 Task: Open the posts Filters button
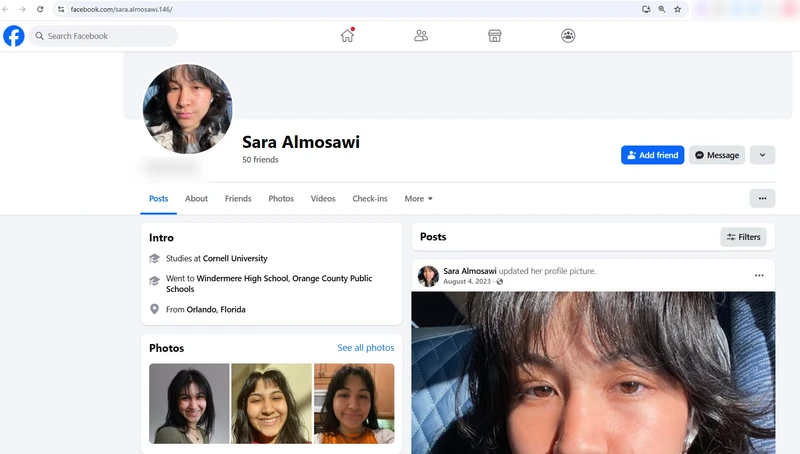[743, 237]
